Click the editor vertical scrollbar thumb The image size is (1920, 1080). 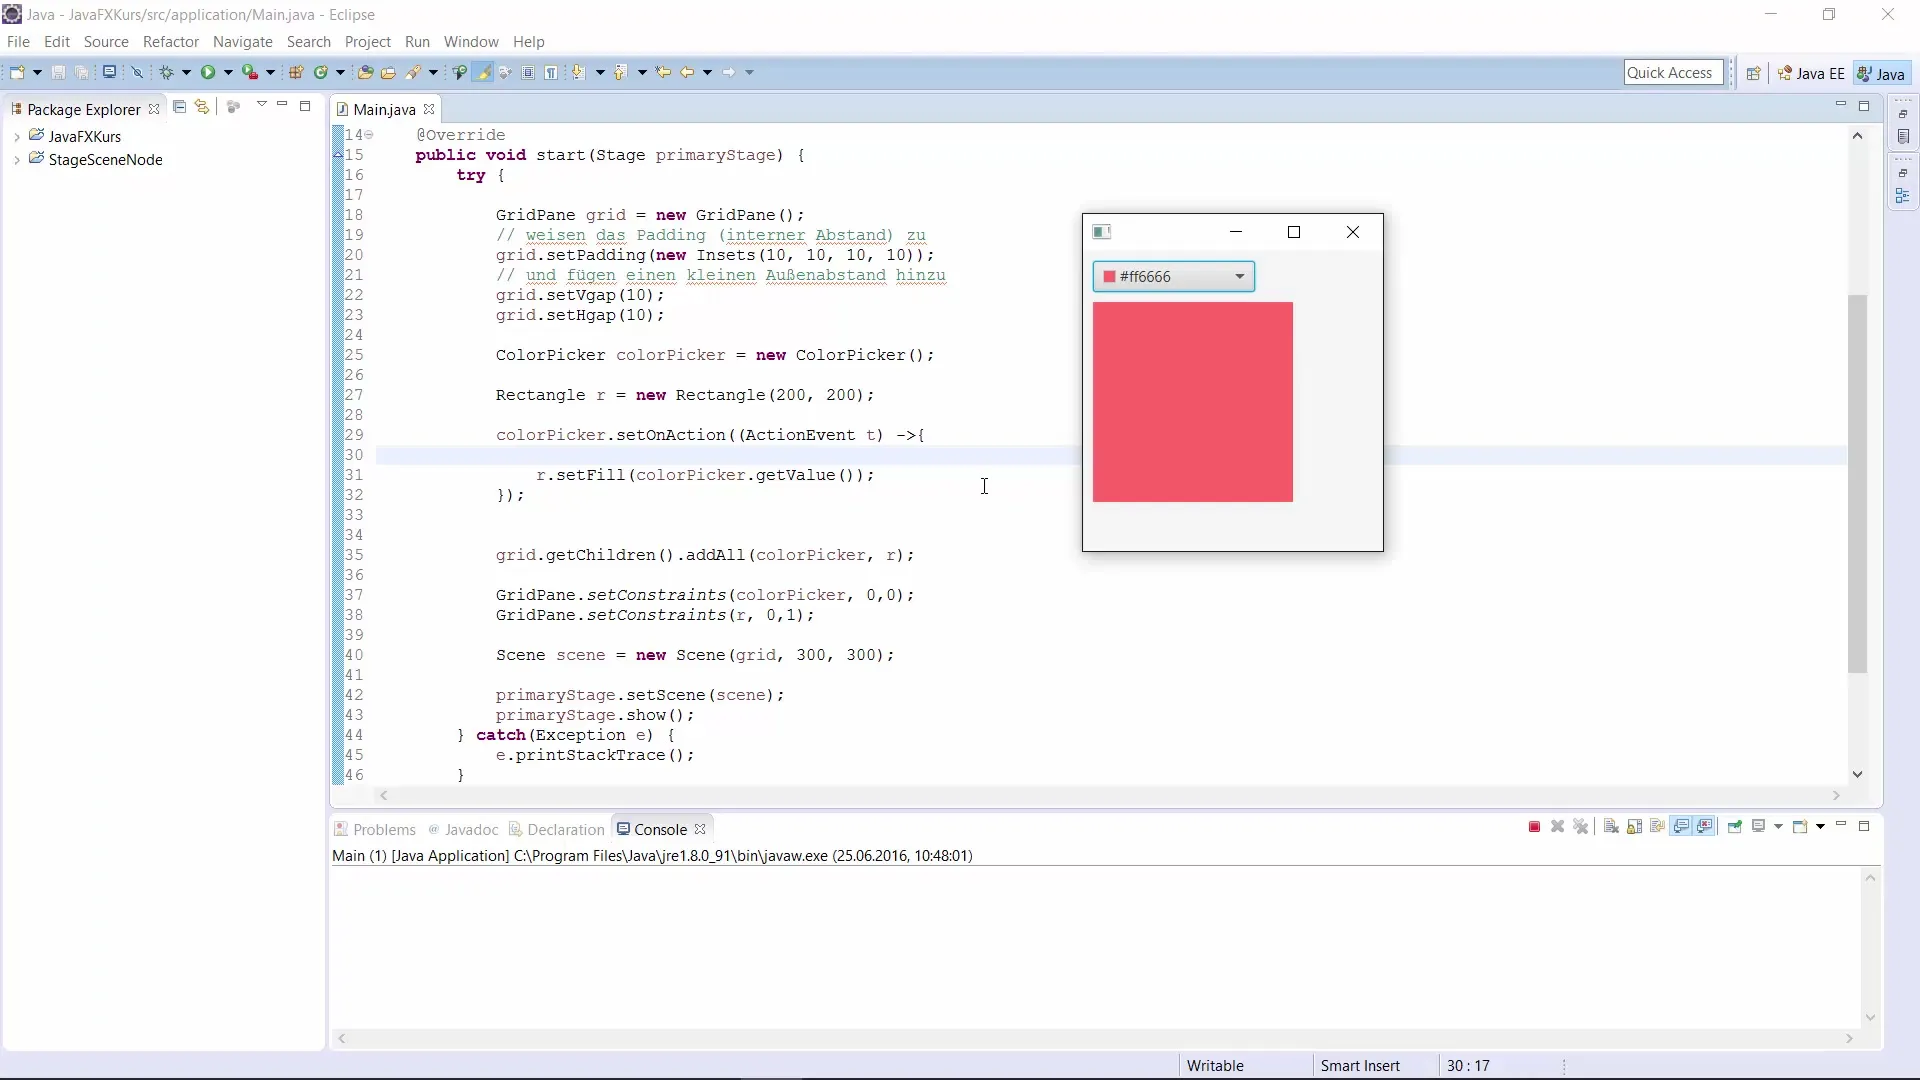click(x=1857, y=484)
